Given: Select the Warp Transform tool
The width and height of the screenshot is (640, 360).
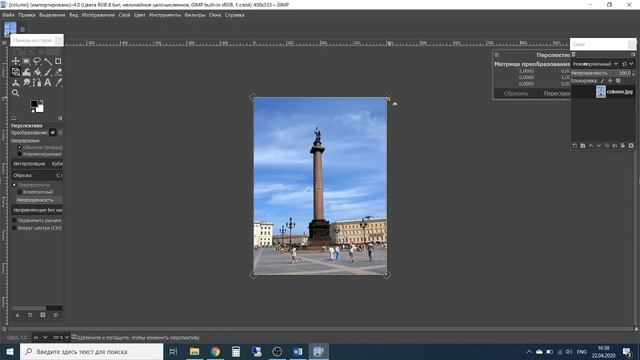Looking at the screenshot, I should pos(27,72).
